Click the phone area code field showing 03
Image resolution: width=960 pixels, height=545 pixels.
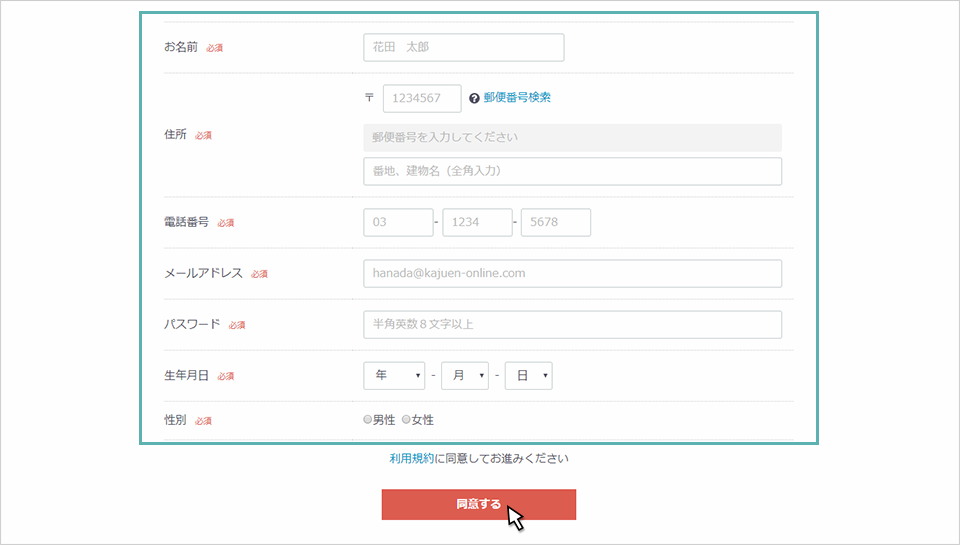[x=397, y=222]
